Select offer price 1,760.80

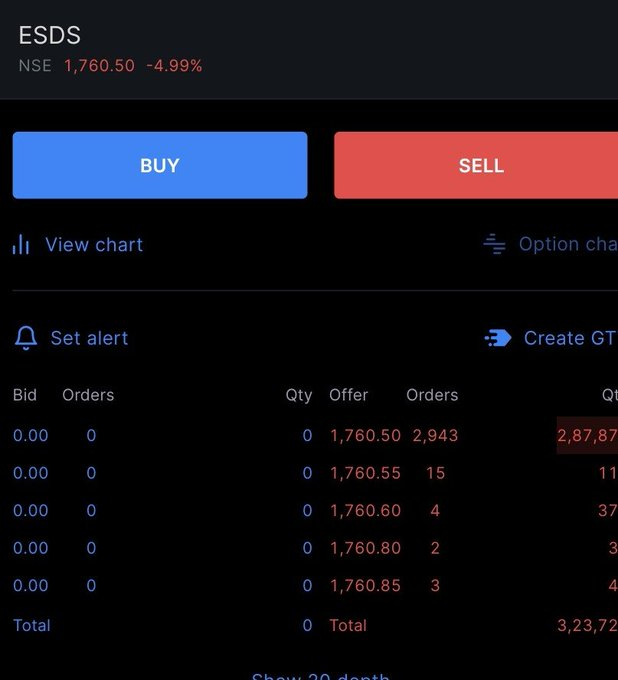tap(366, 548)
